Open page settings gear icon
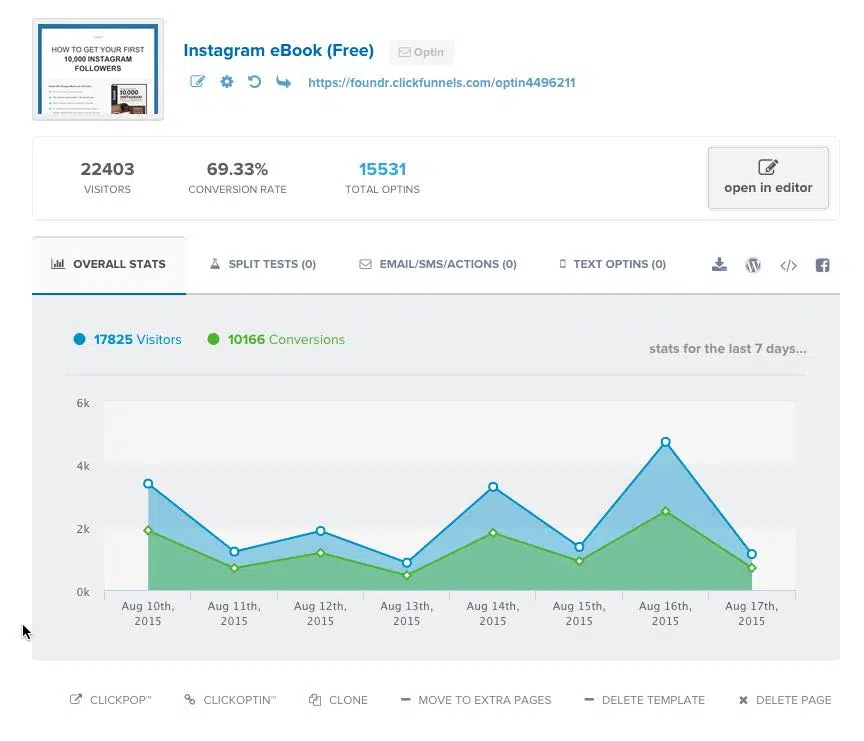Image resolution: width=864 pixels, height=741 pixels. pos(226,82)
